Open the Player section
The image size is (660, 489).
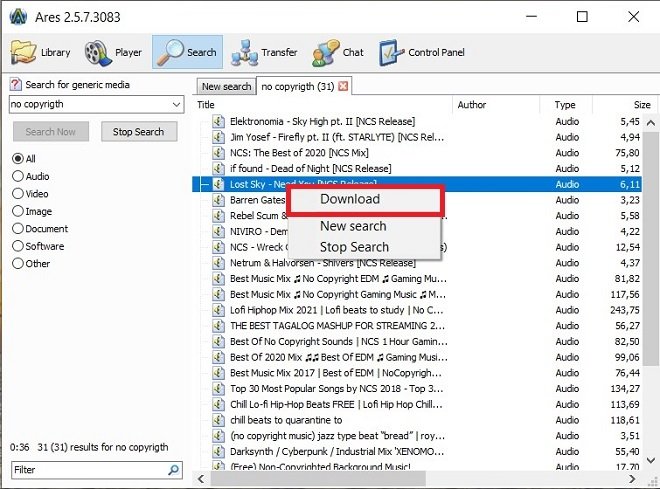tap(113, 52)
